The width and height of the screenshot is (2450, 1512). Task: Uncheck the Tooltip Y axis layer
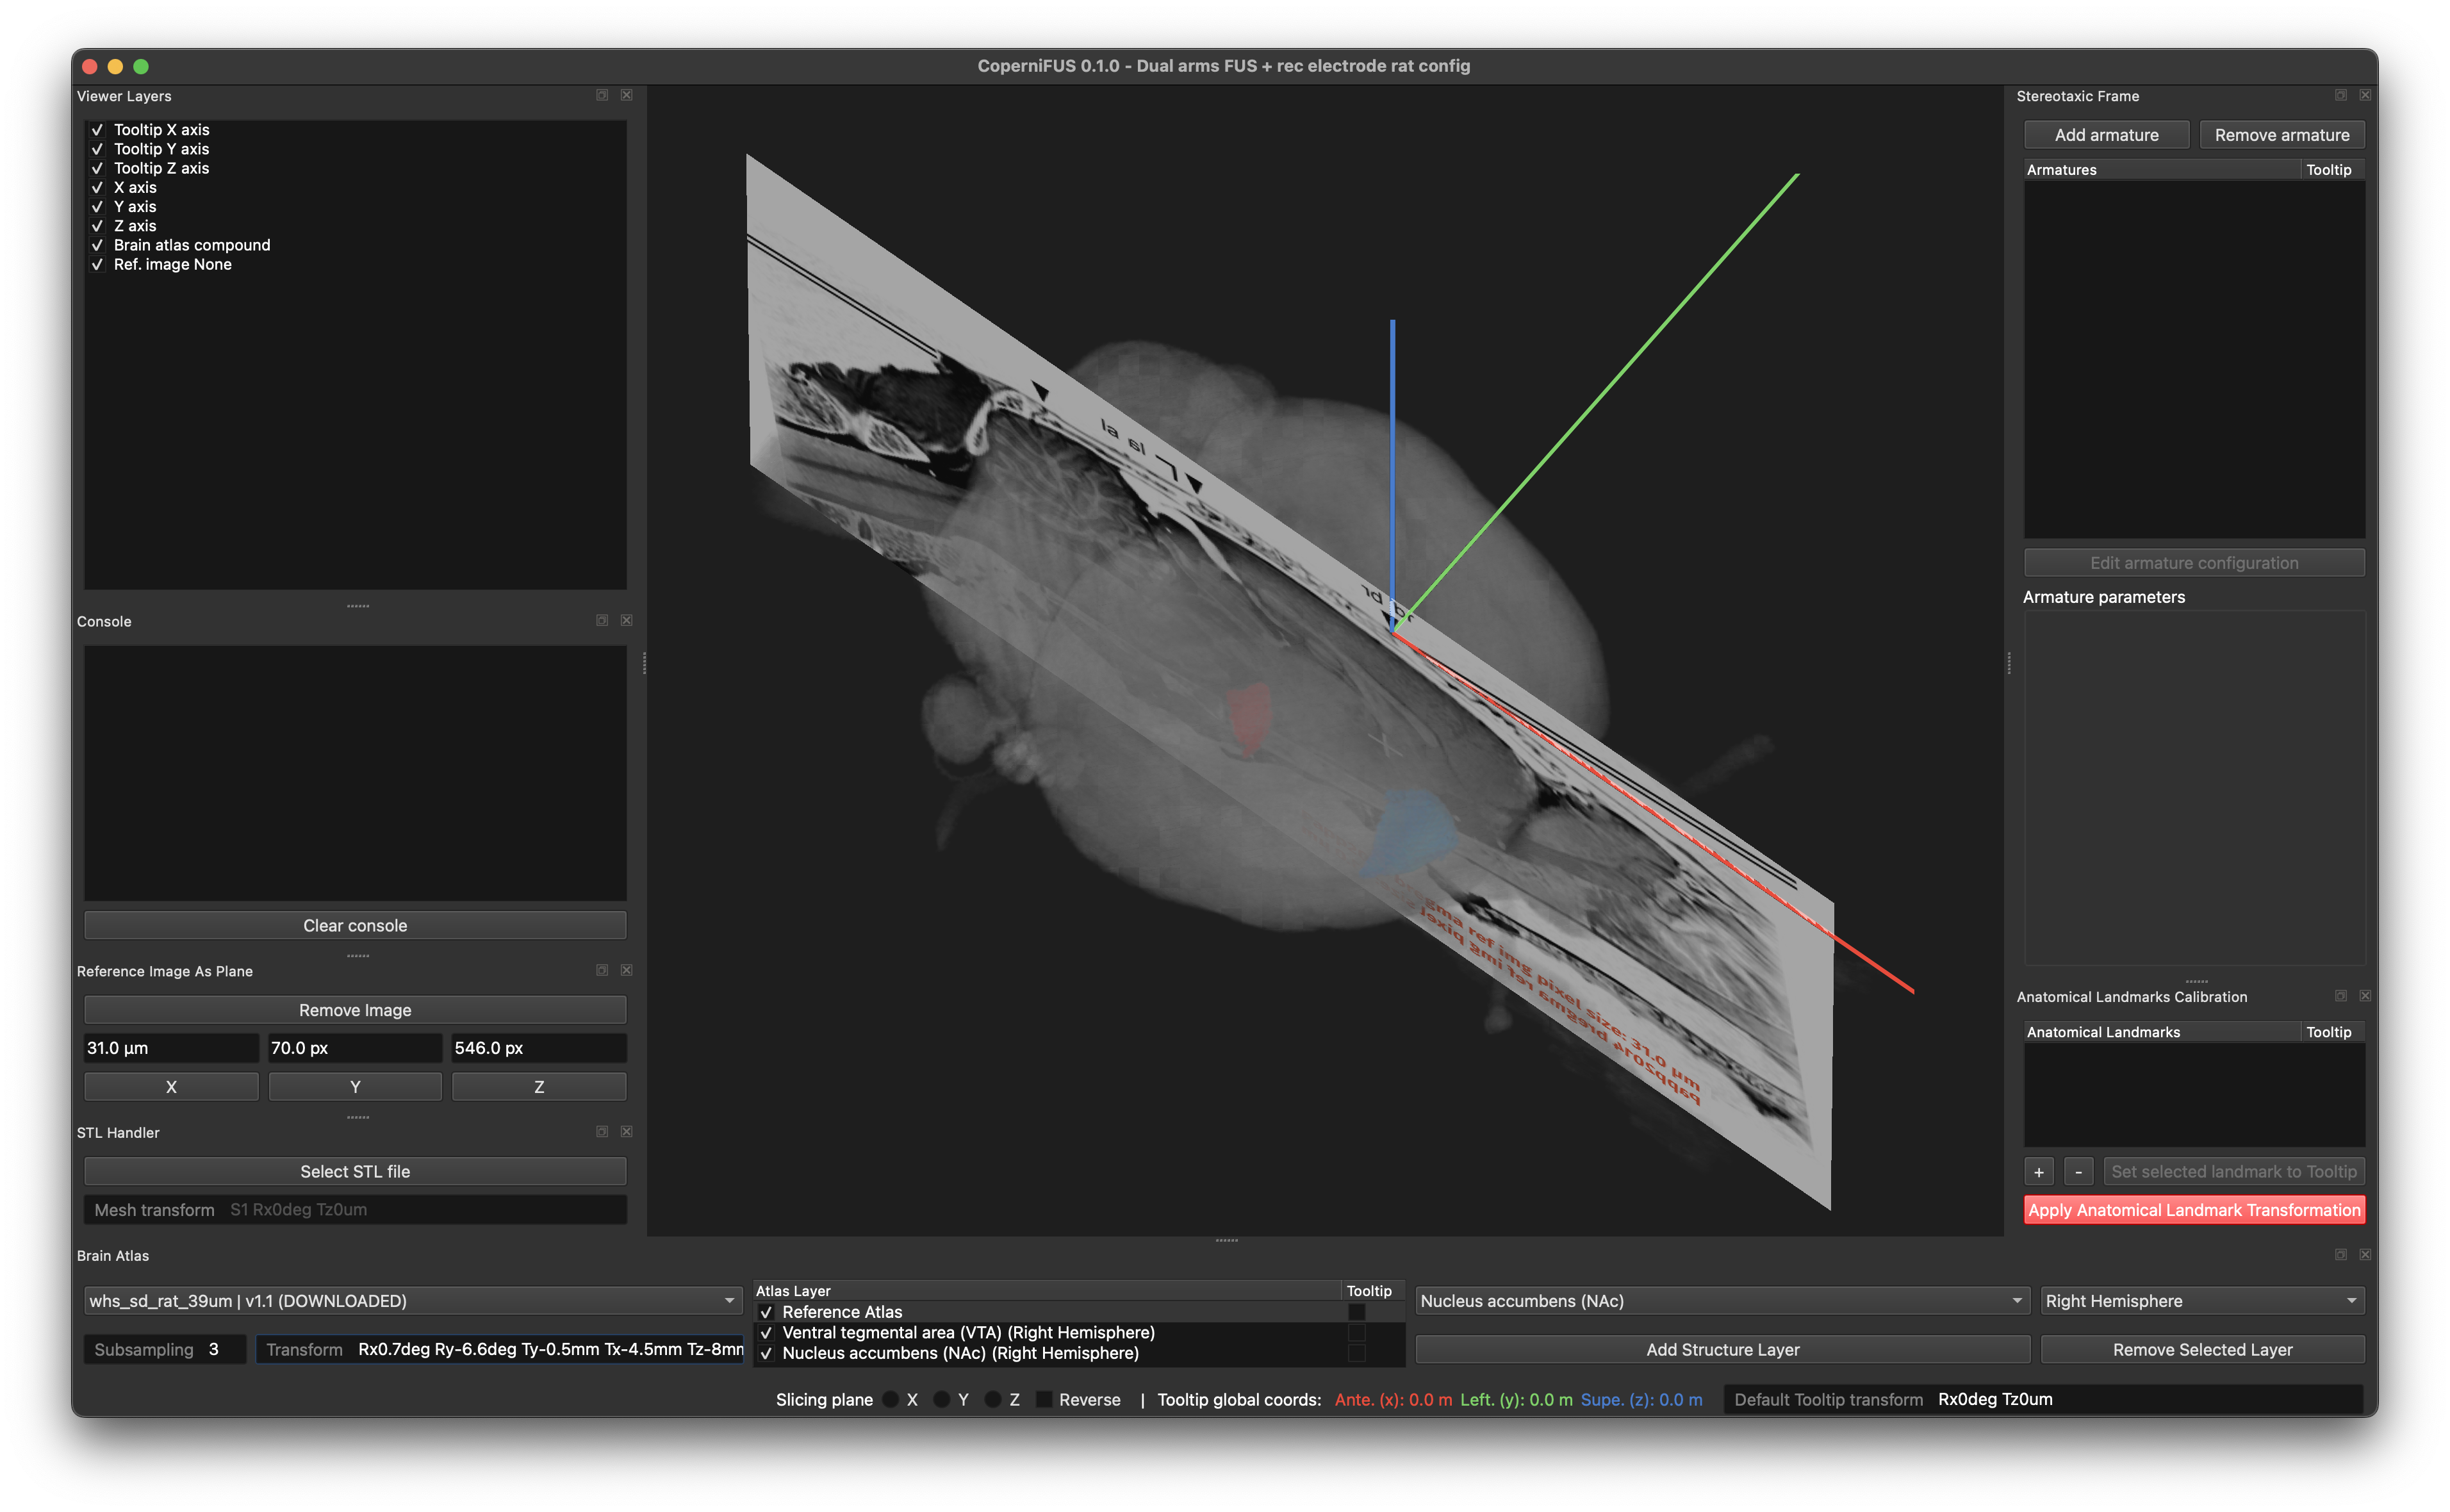tap(97, 149)
